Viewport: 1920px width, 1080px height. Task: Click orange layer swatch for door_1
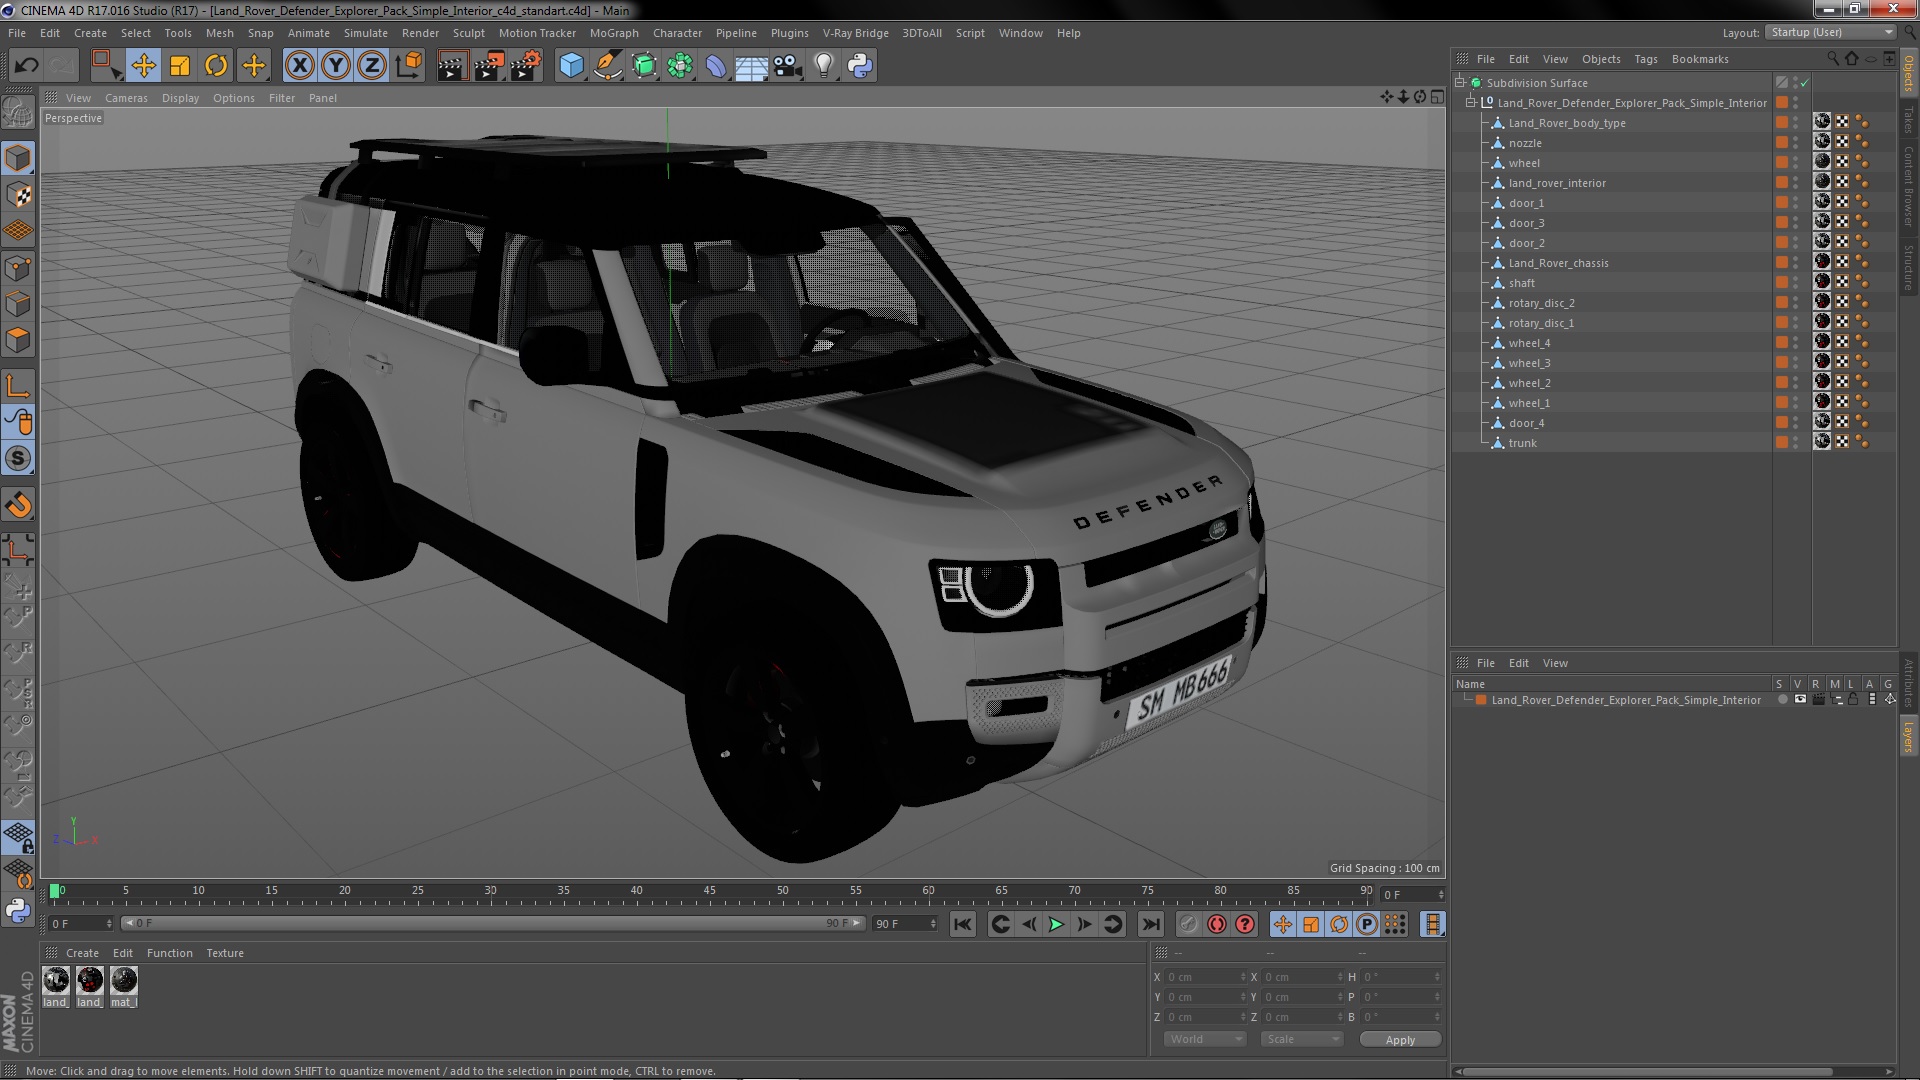pyautogui.click(x=1781, y=202)
